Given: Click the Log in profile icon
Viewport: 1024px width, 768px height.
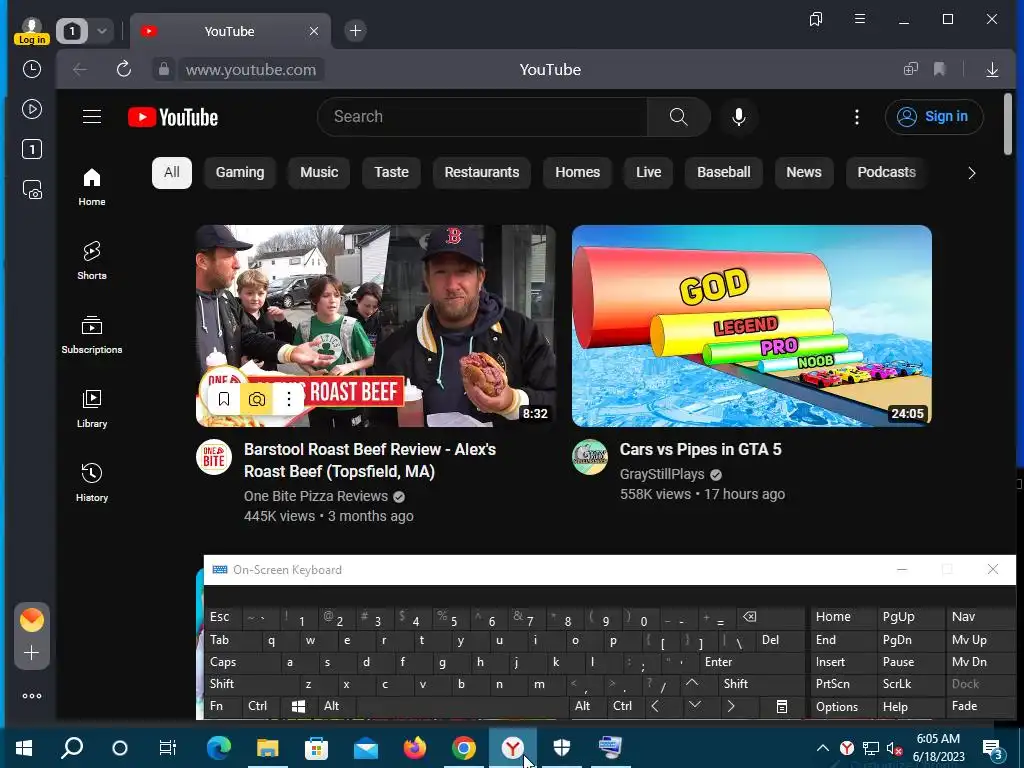Looking at the screenshot, I should [31, 31].
